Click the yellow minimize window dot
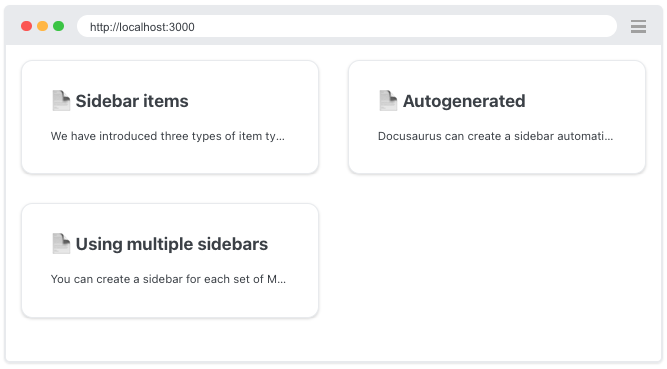Screen dimensions: 667x369 tap(43, 26)
